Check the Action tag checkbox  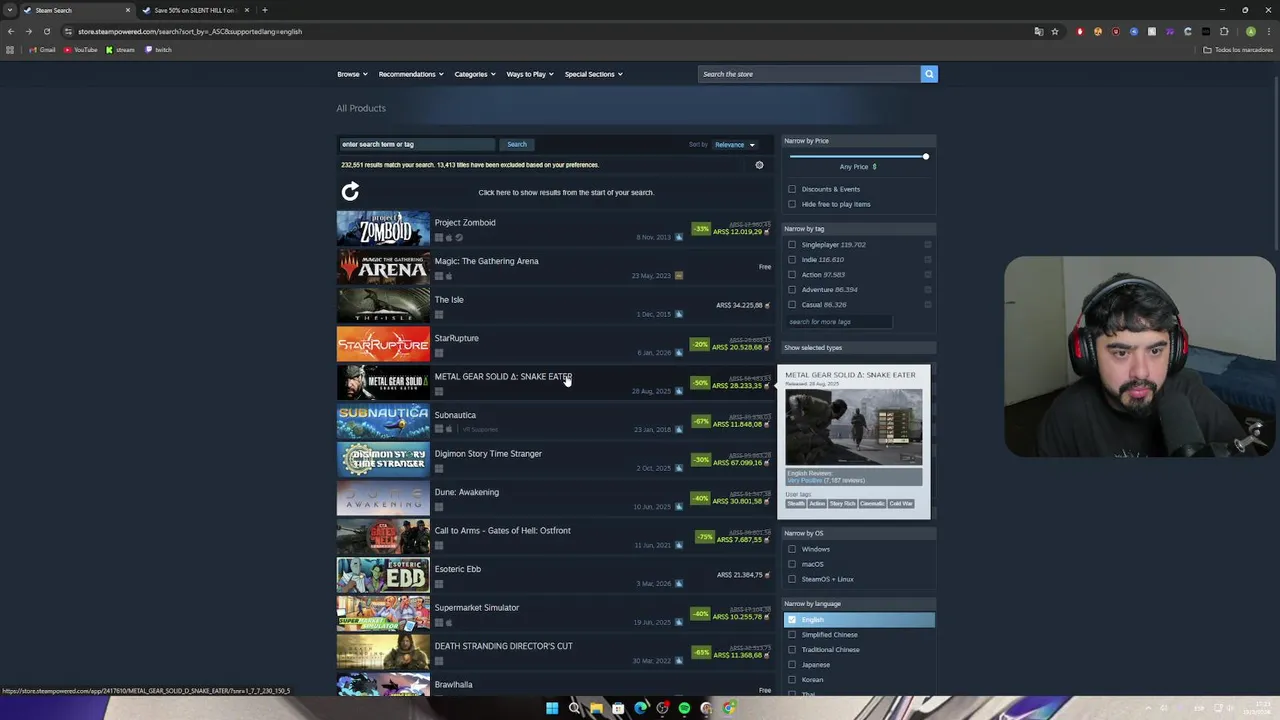tap(792, 275)
